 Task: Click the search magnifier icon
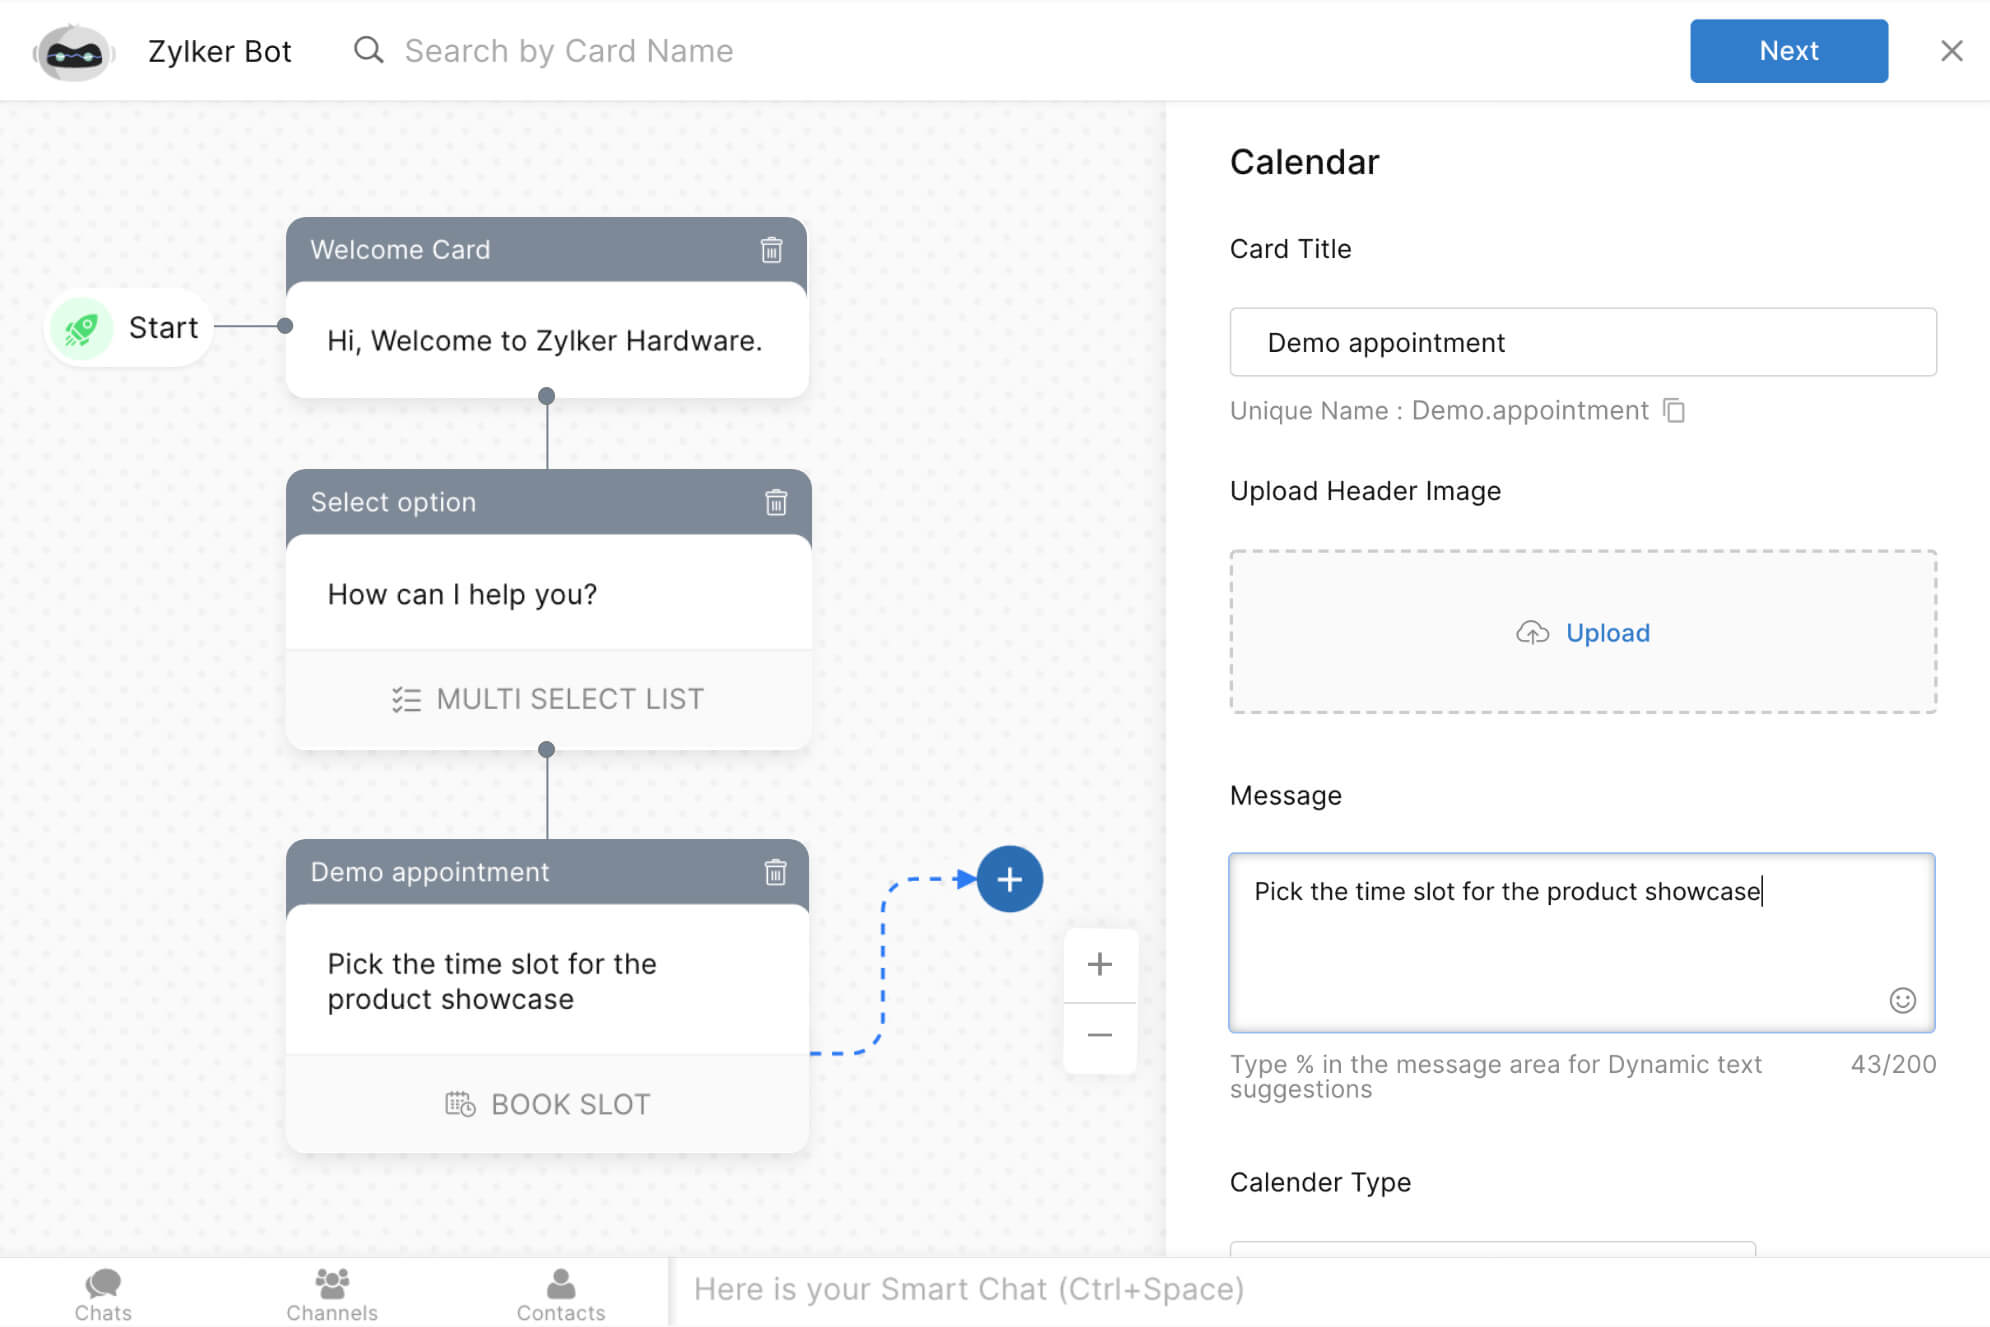[369, 50]
